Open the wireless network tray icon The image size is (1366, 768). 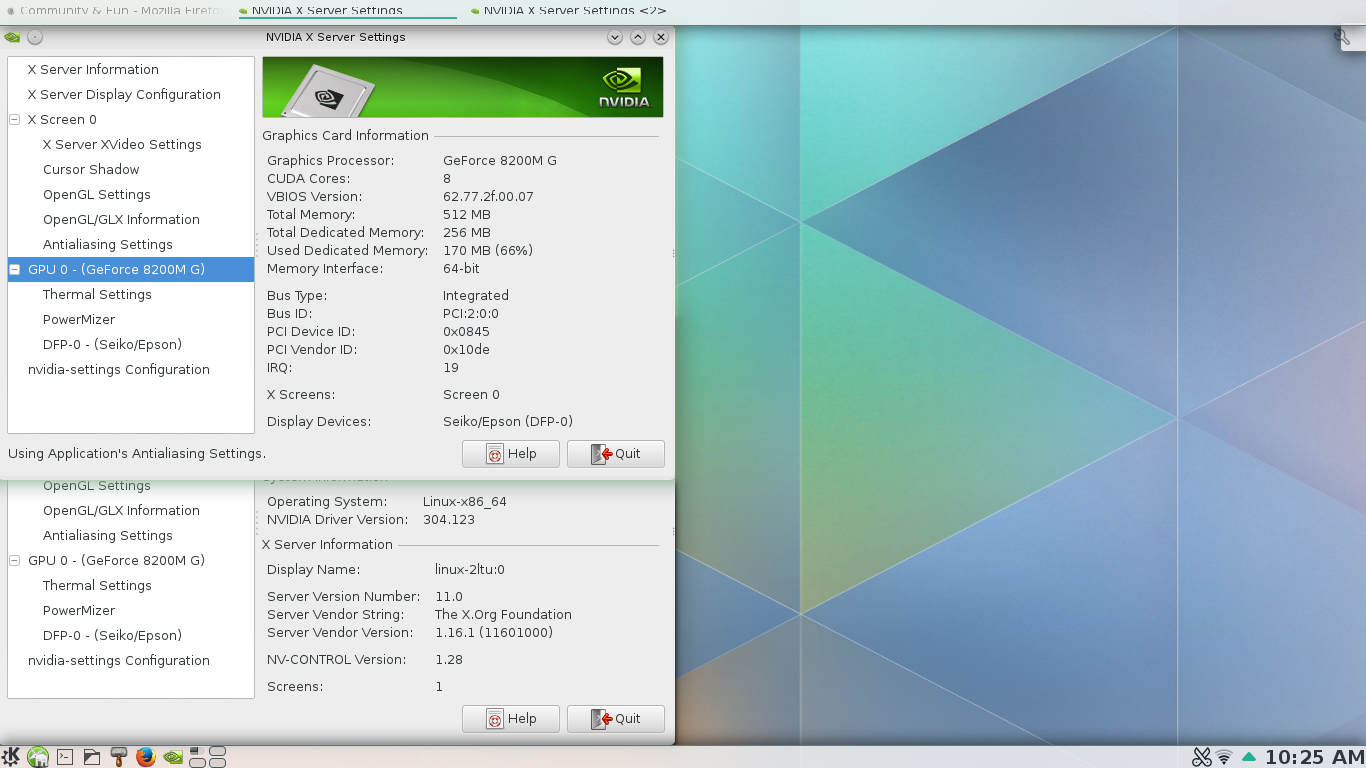coord(1224,758)
